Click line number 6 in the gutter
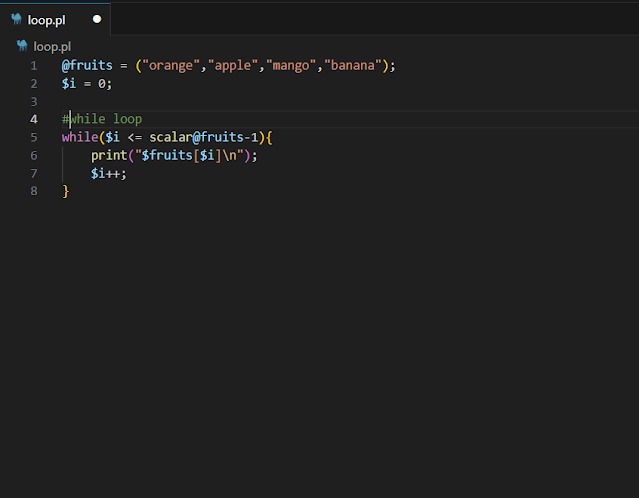 tap(34, 155)
